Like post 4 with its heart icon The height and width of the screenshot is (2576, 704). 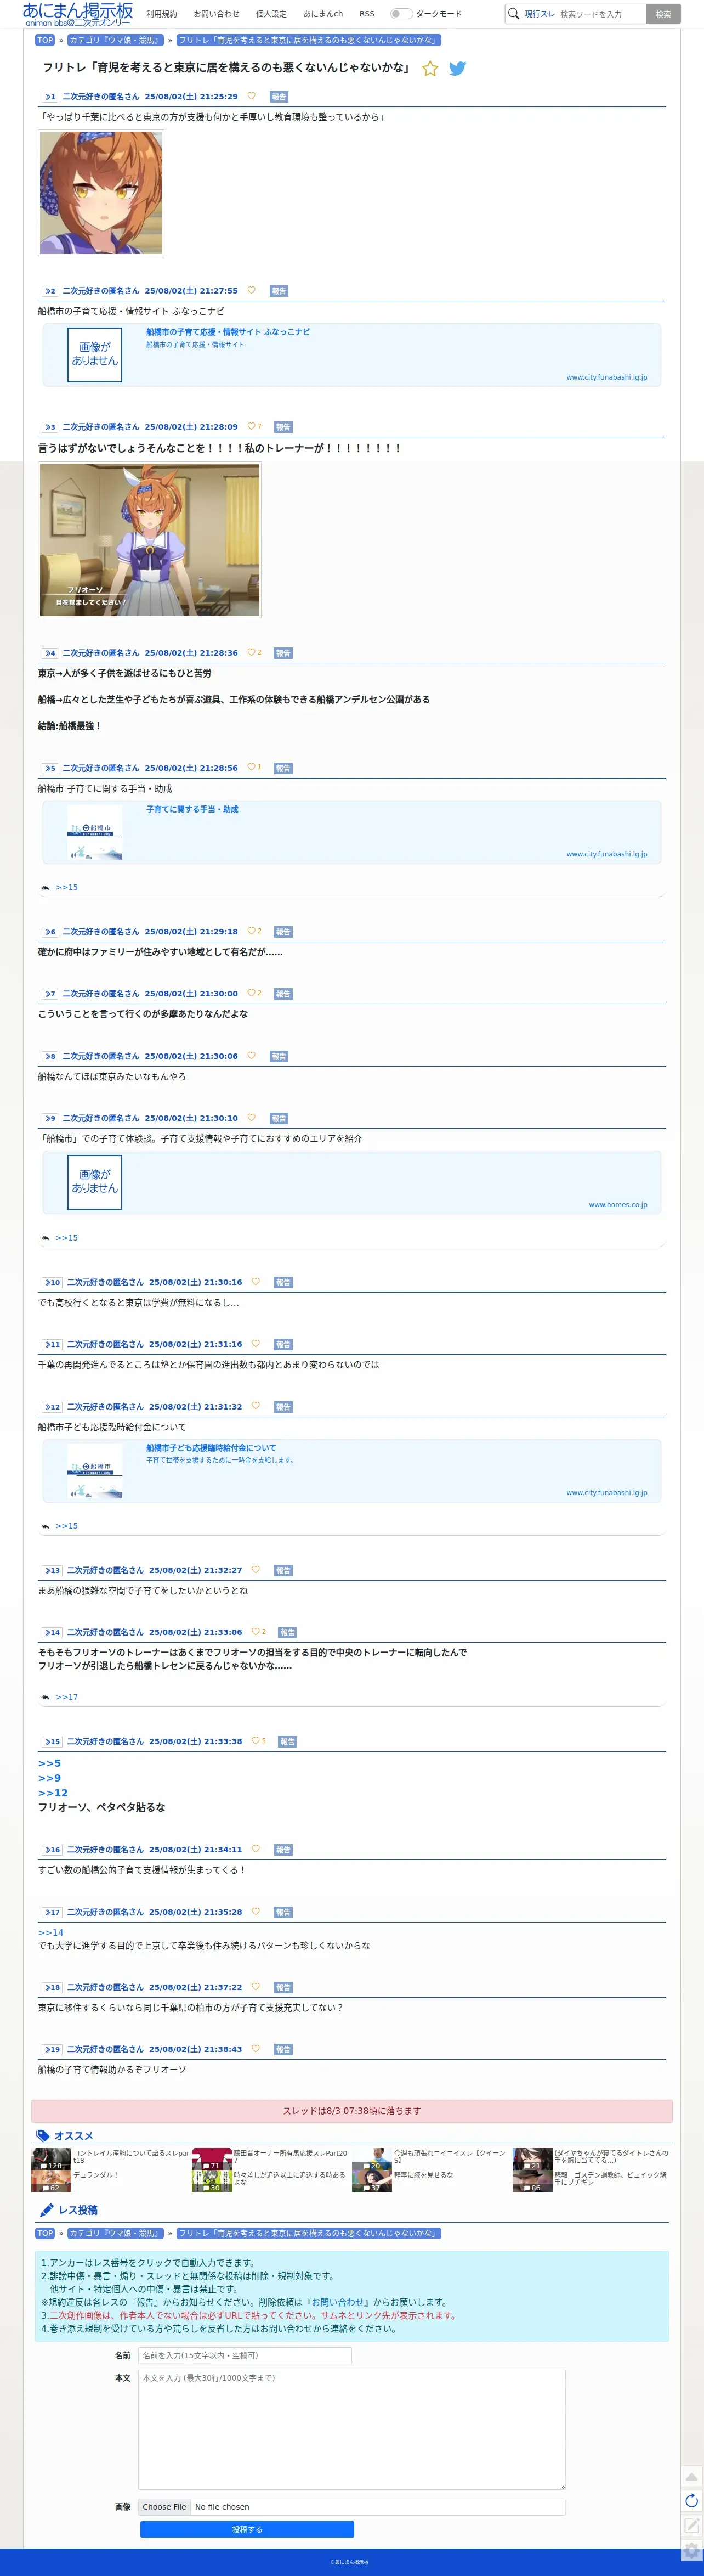[253, 652]
